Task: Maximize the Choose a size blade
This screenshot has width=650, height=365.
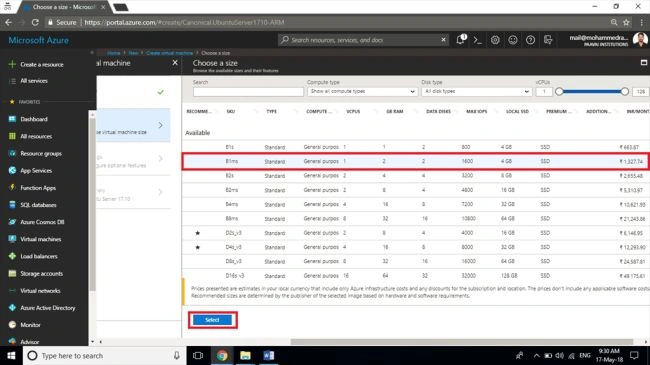Action: 644,62
